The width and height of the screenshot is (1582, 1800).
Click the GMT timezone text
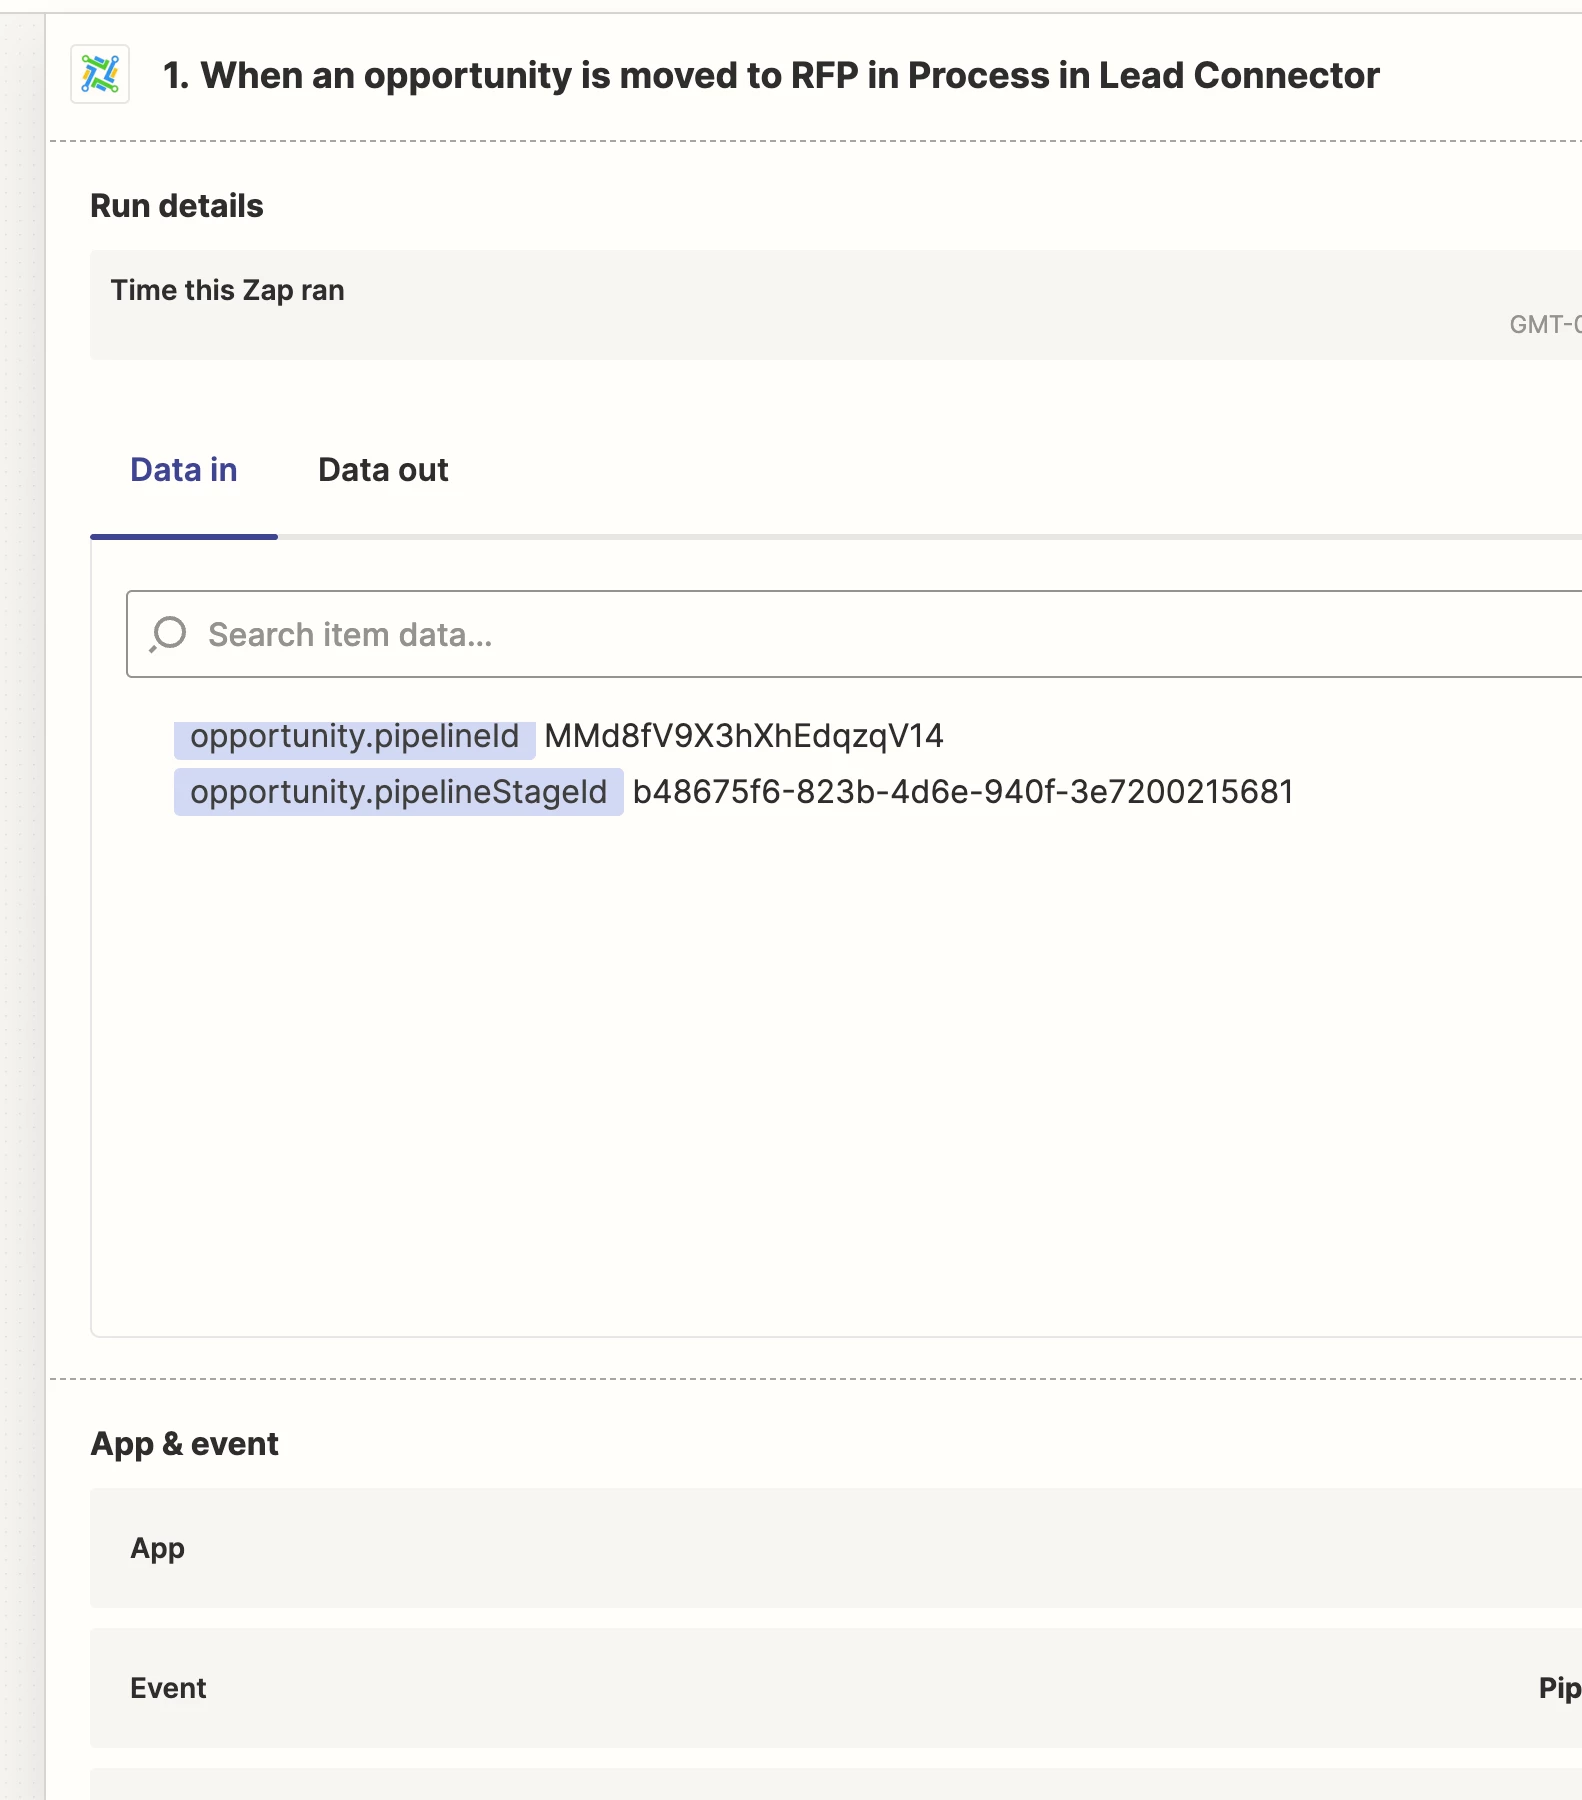click(x=1545, y=324)
